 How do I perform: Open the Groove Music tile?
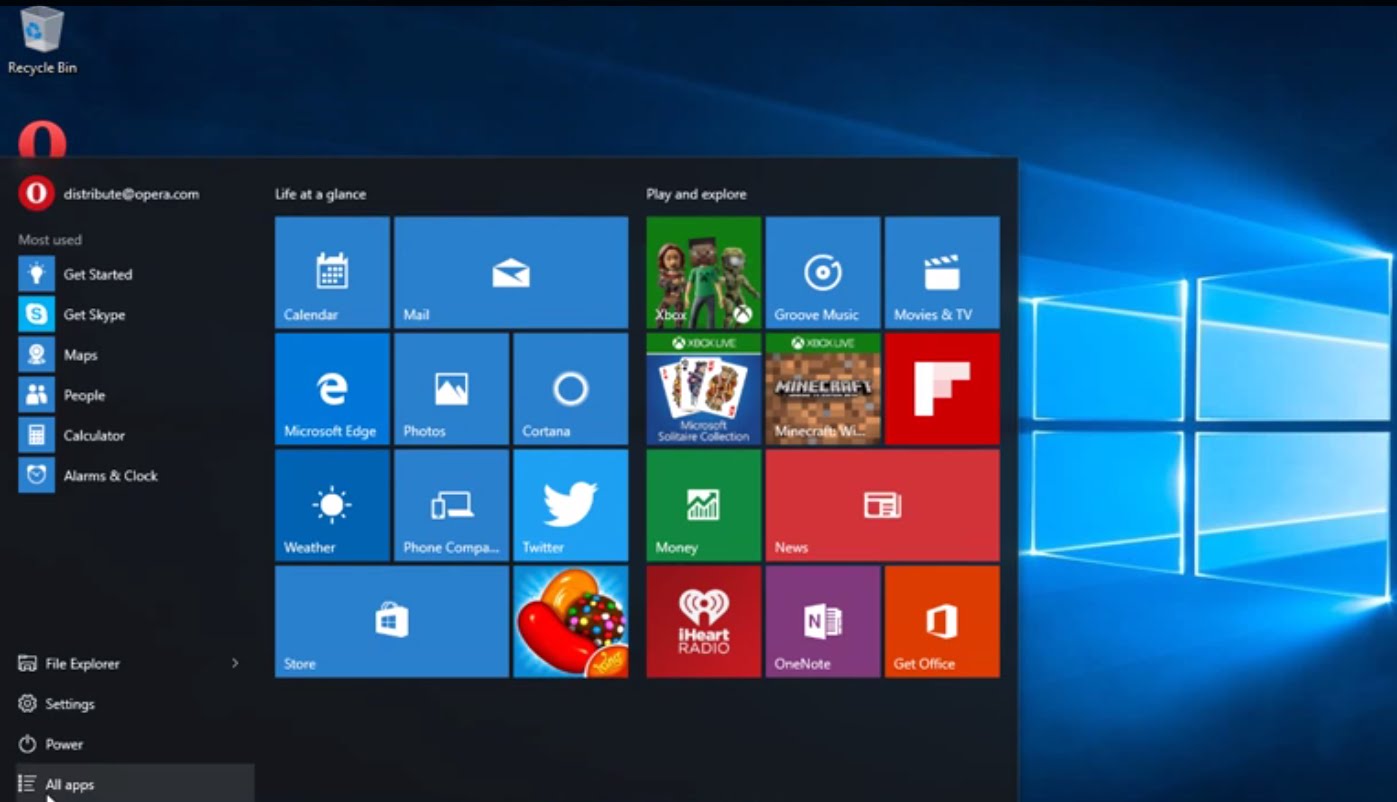[823, 272]
